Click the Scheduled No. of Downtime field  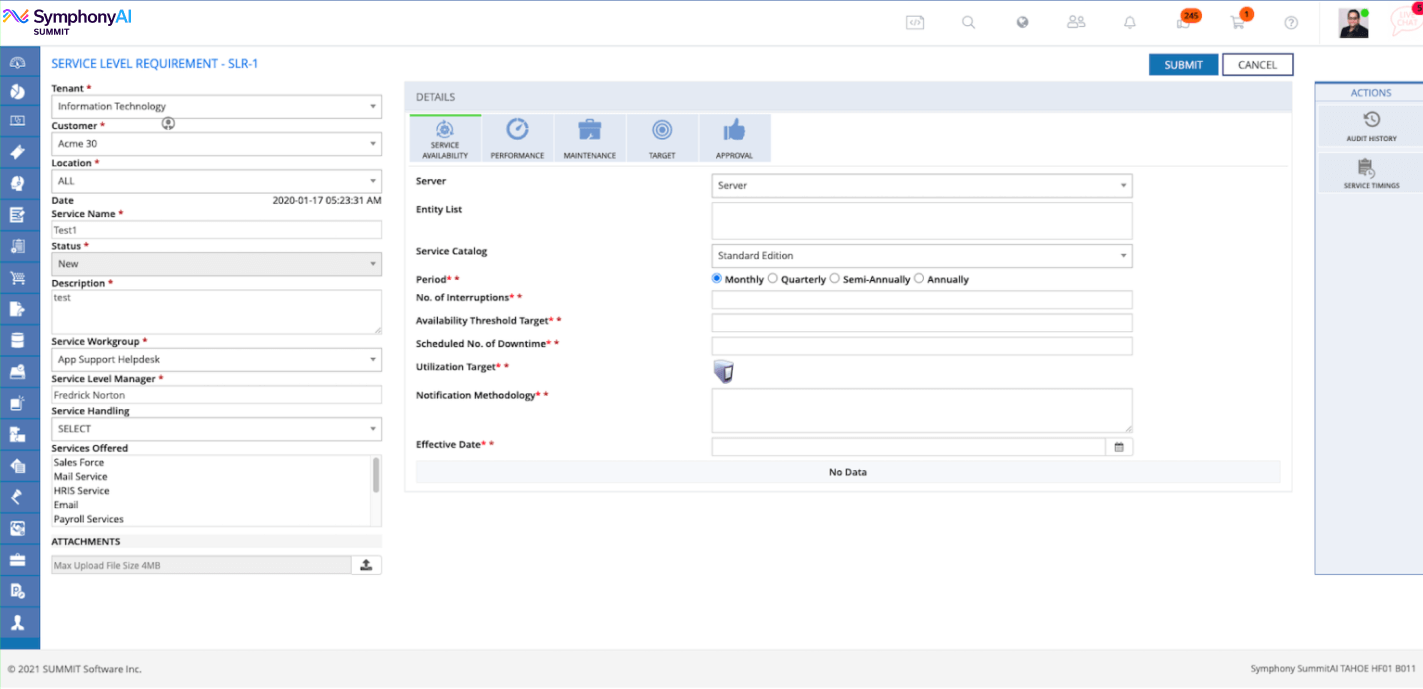pos(922,346)
